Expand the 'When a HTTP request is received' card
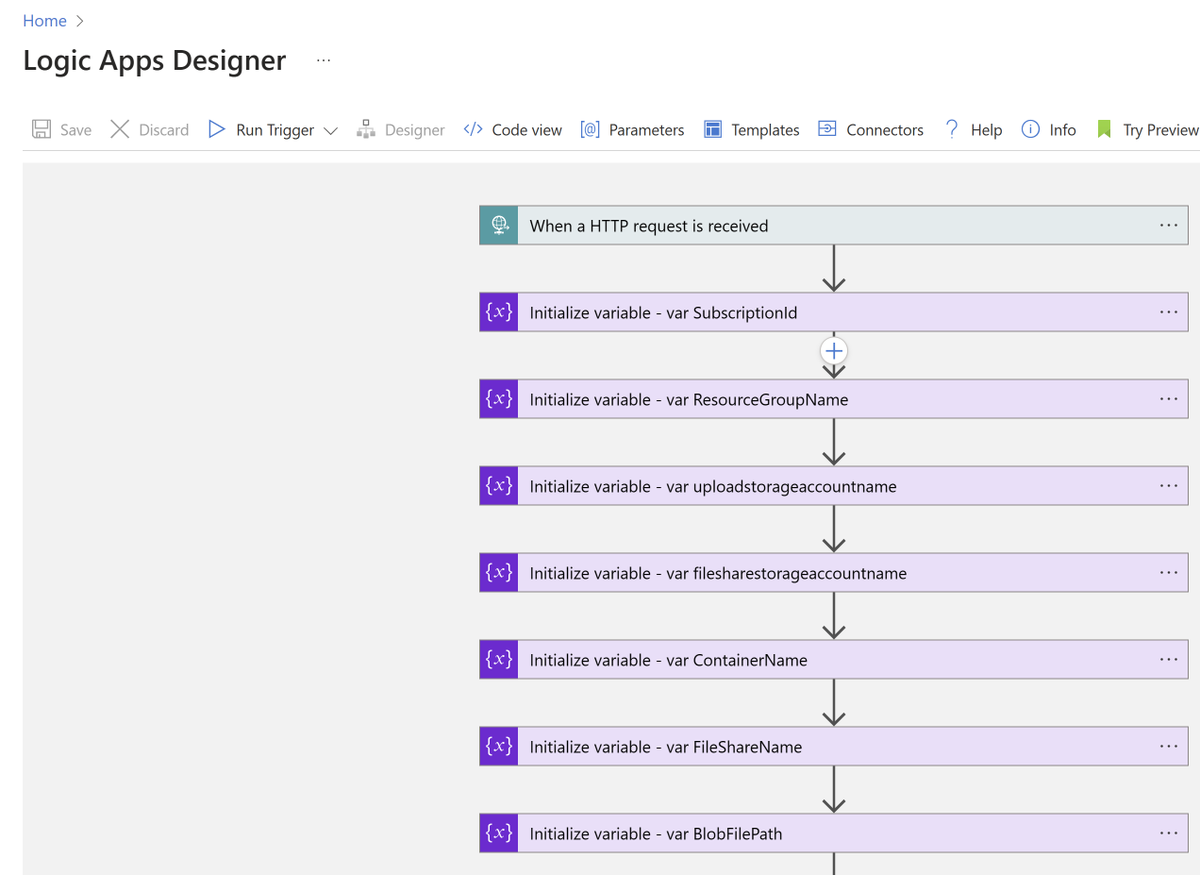The image size is (1200, 875). [834, 225]
